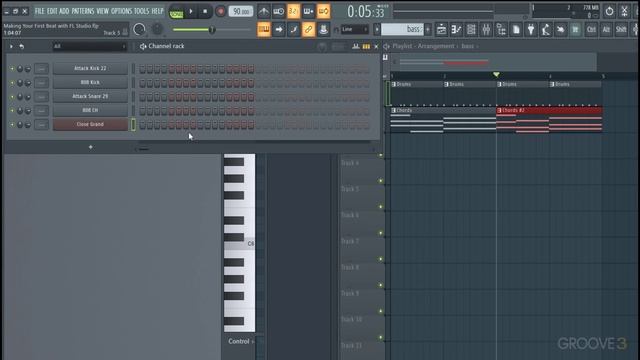The height and width of the screenshot is (360, 640).
Task: Open the FILE menu
Action: (40, 11)
